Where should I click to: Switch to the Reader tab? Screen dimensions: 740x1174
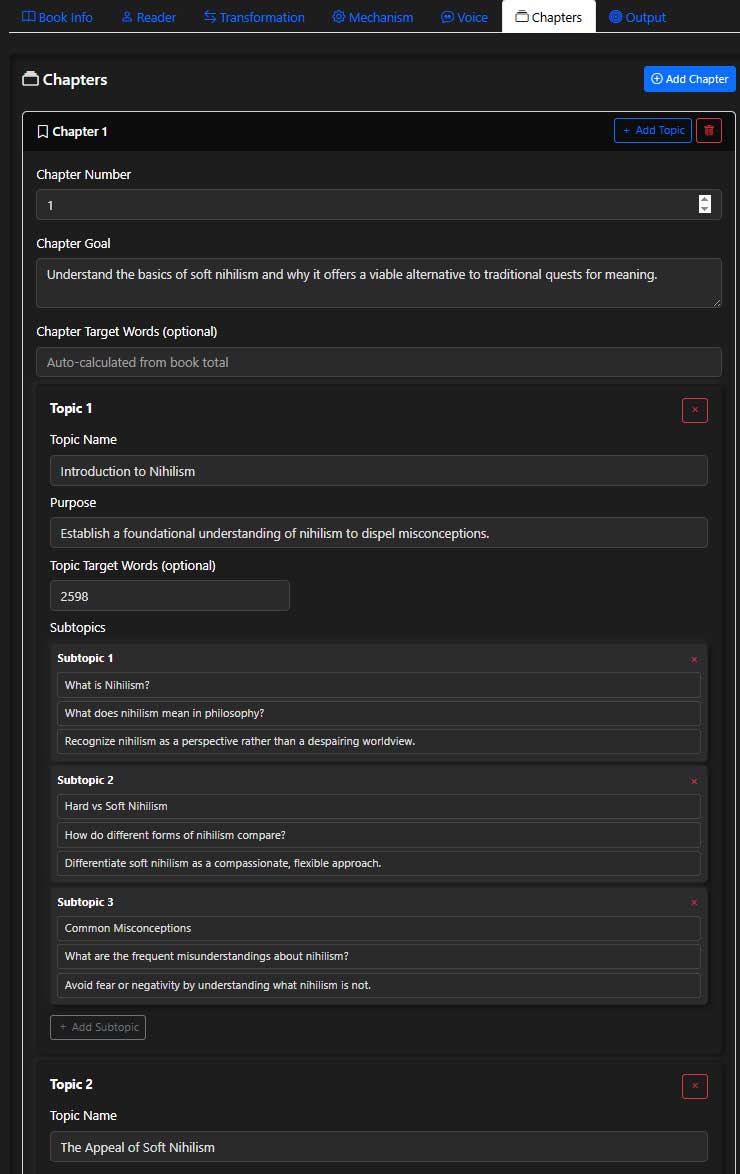pyautogui.click(x=148, y=17)
